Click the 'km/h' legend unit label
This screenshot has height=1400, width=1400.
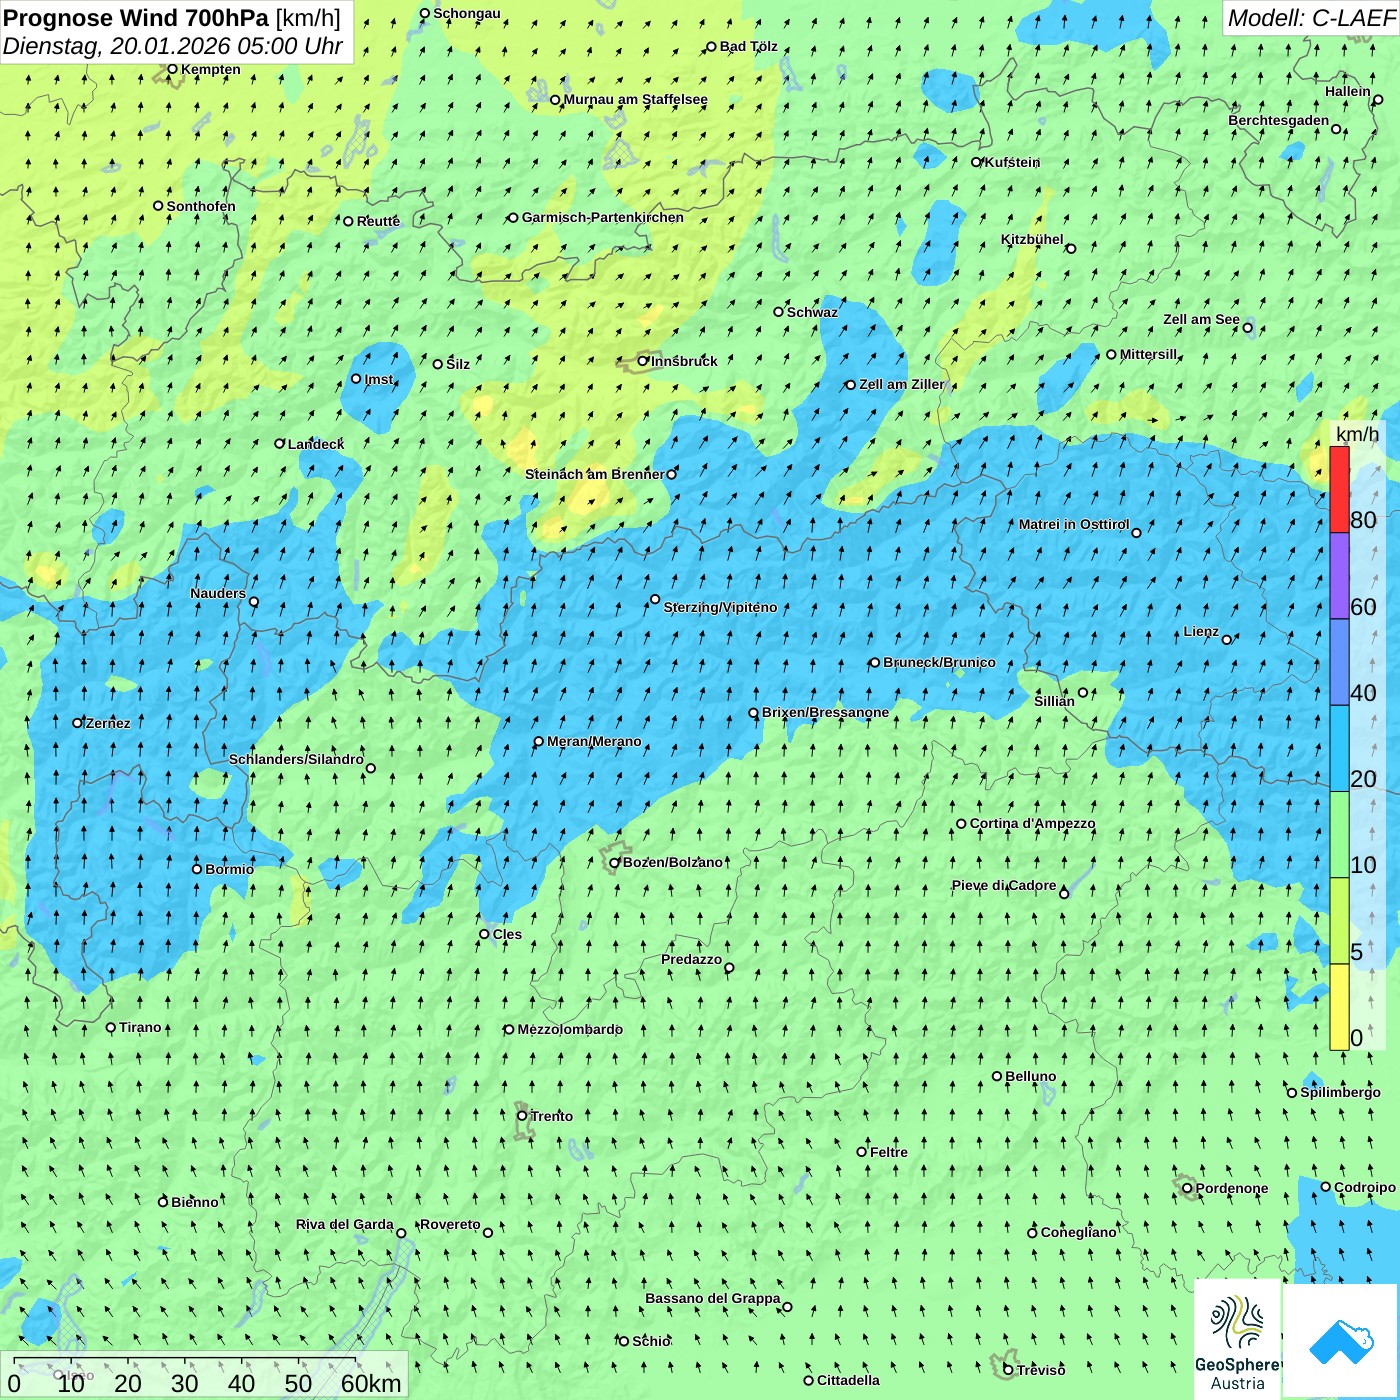coord(1357,434)
